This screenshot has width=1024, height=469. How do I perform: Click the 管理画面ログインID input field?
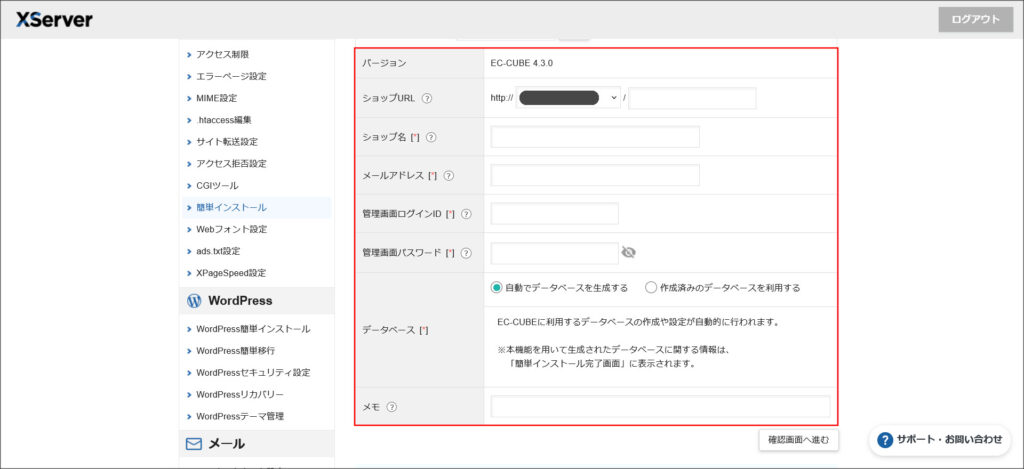(x=554, y=214)
